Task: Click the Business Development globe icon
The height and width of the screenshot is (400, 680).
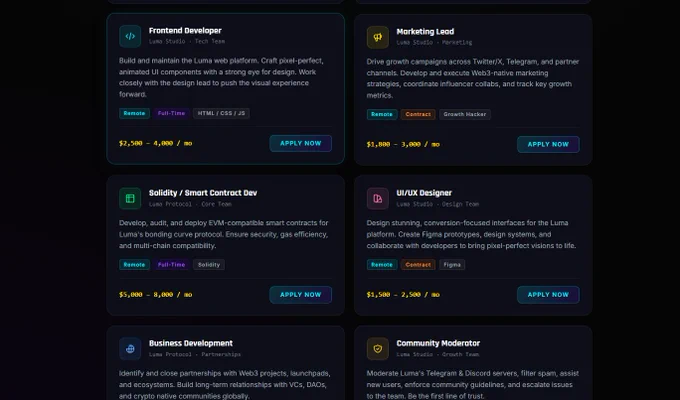Action: [130, 349]
